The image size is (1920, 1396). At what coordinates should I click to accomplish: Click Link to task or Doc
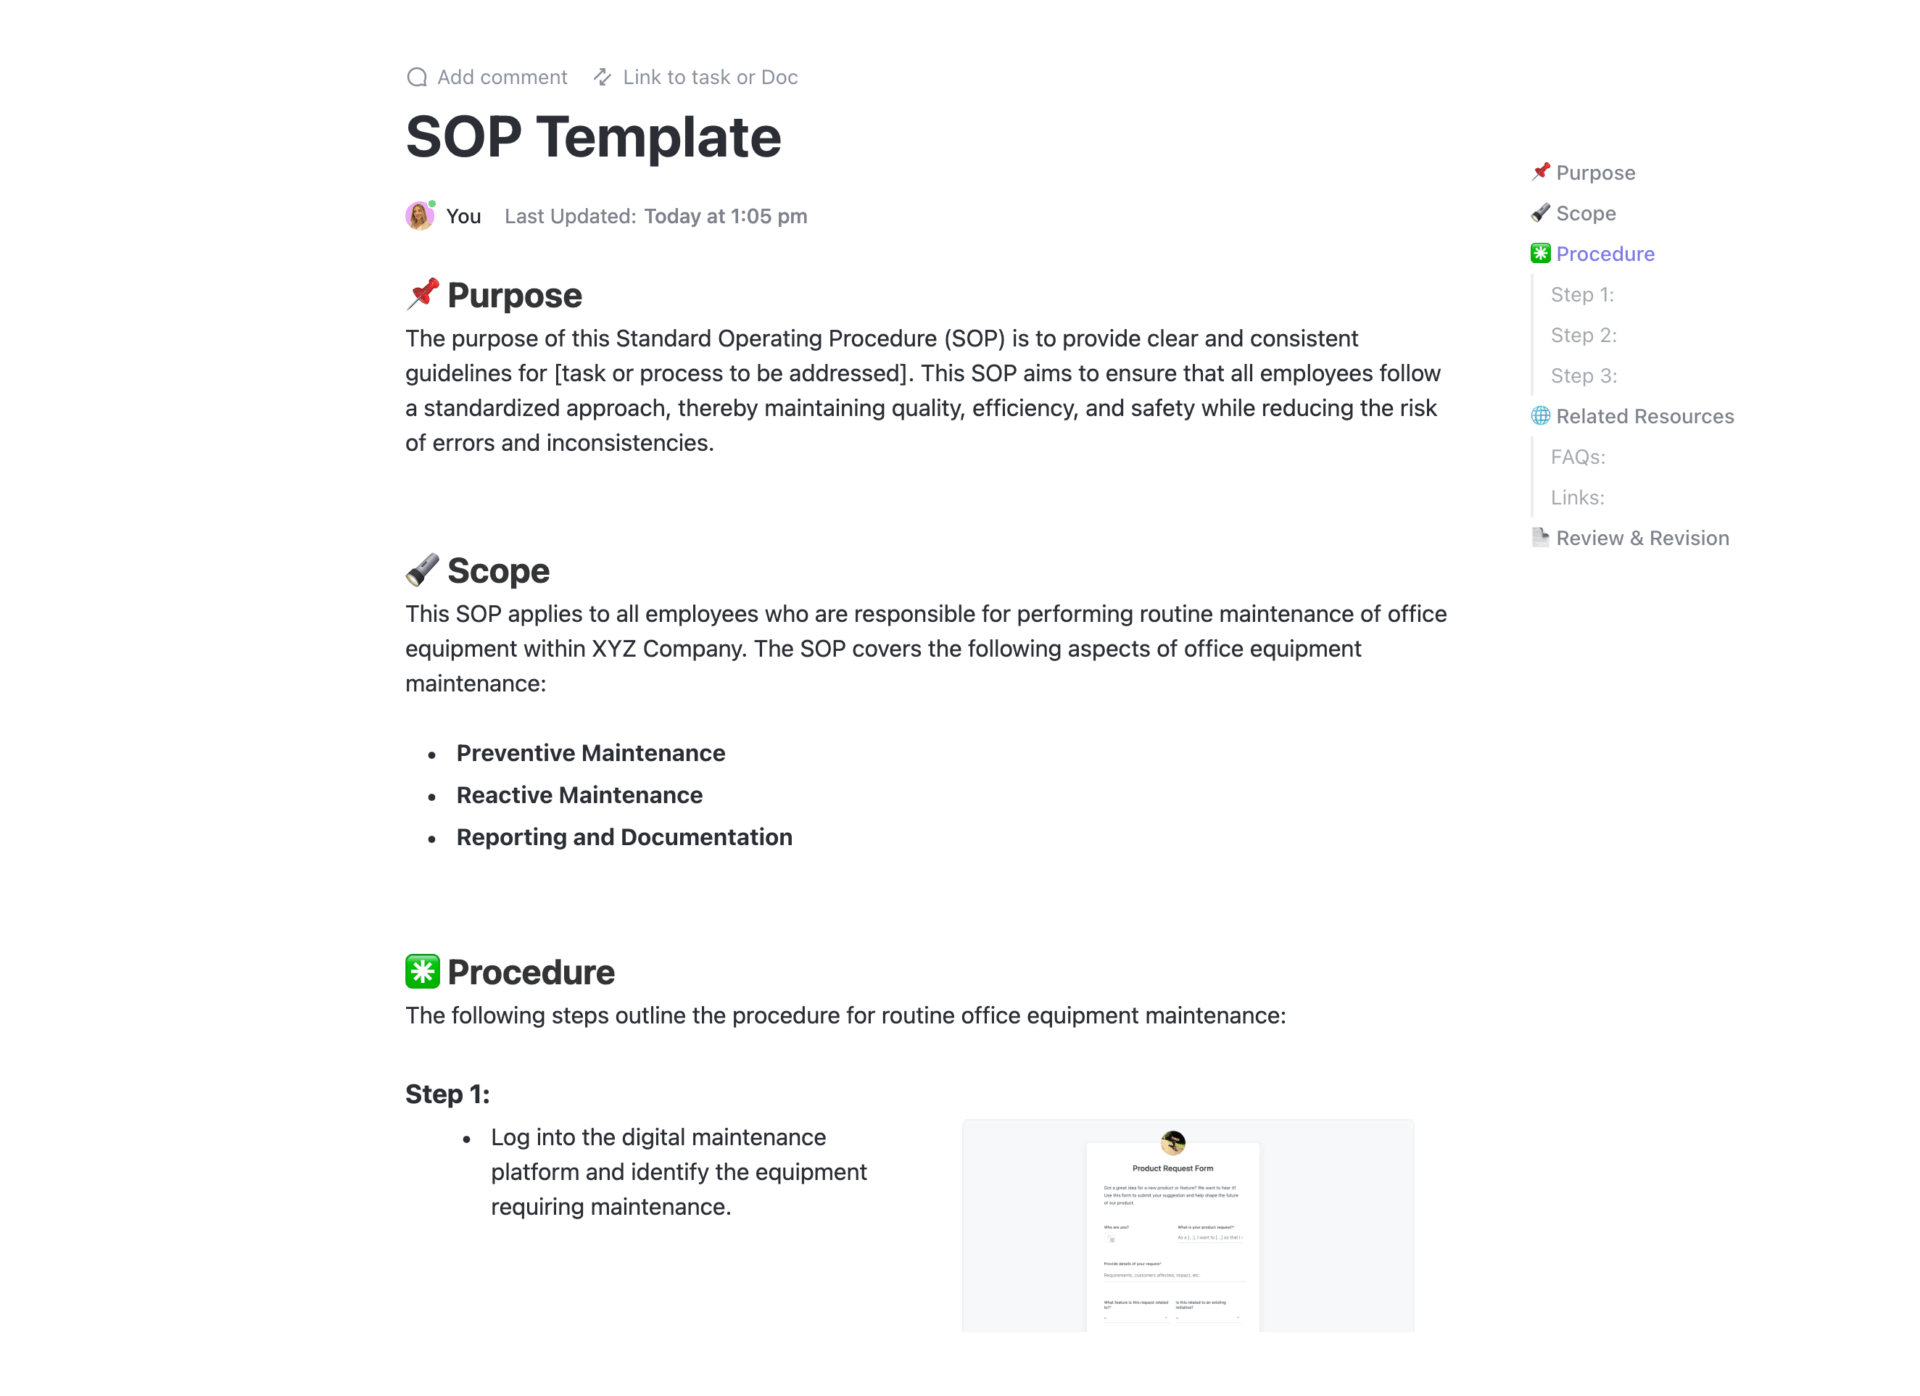709,77
